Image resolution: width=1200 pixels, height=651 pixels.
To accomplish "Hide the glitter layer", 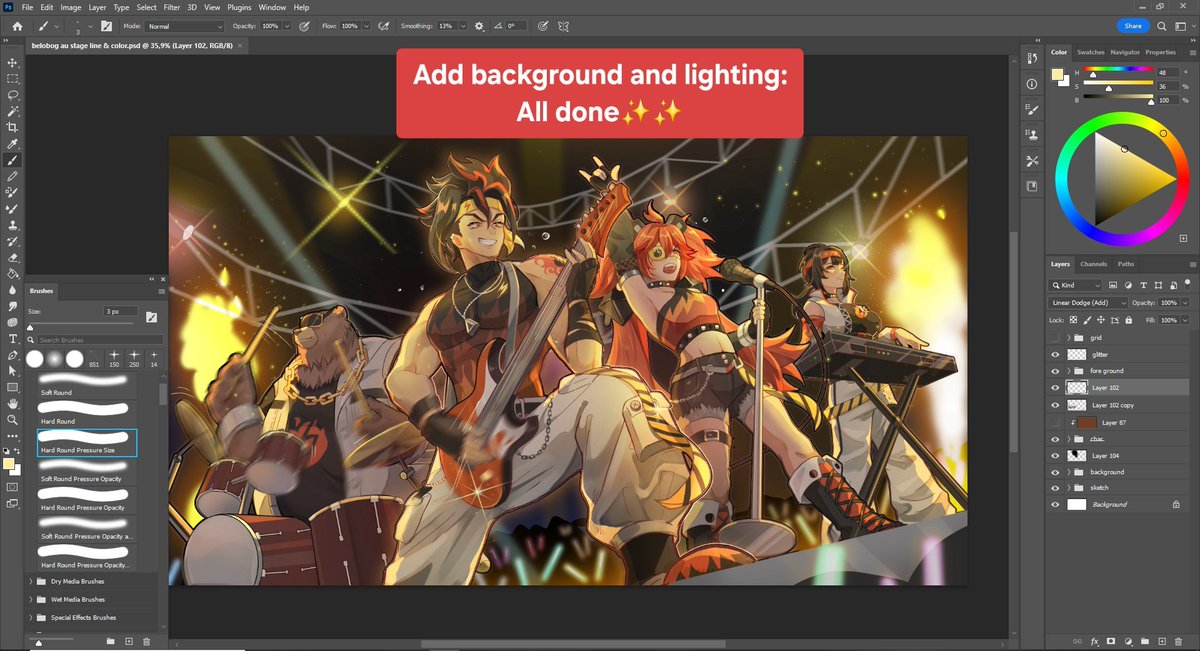I will pyautogui.click(x=1055, y=355).
